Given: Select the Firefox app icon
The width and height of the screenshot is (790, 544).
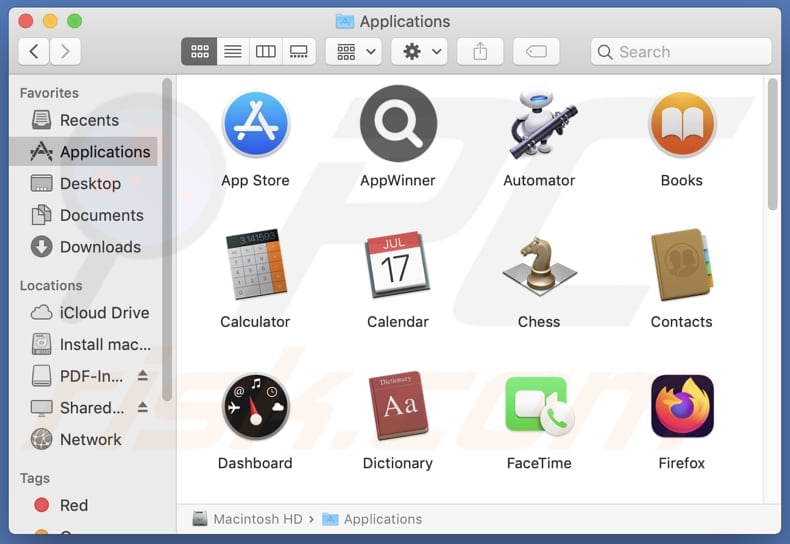Looking at the screenshot, I should (x=682, y=406).
